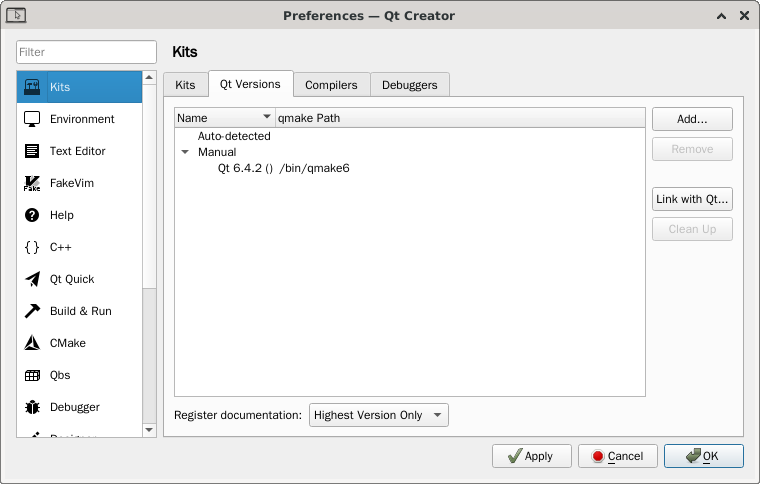Viewport: 760px width, 484px height.
Task: Open the Register documentation dropdown
Action: [x=379, y=415]
